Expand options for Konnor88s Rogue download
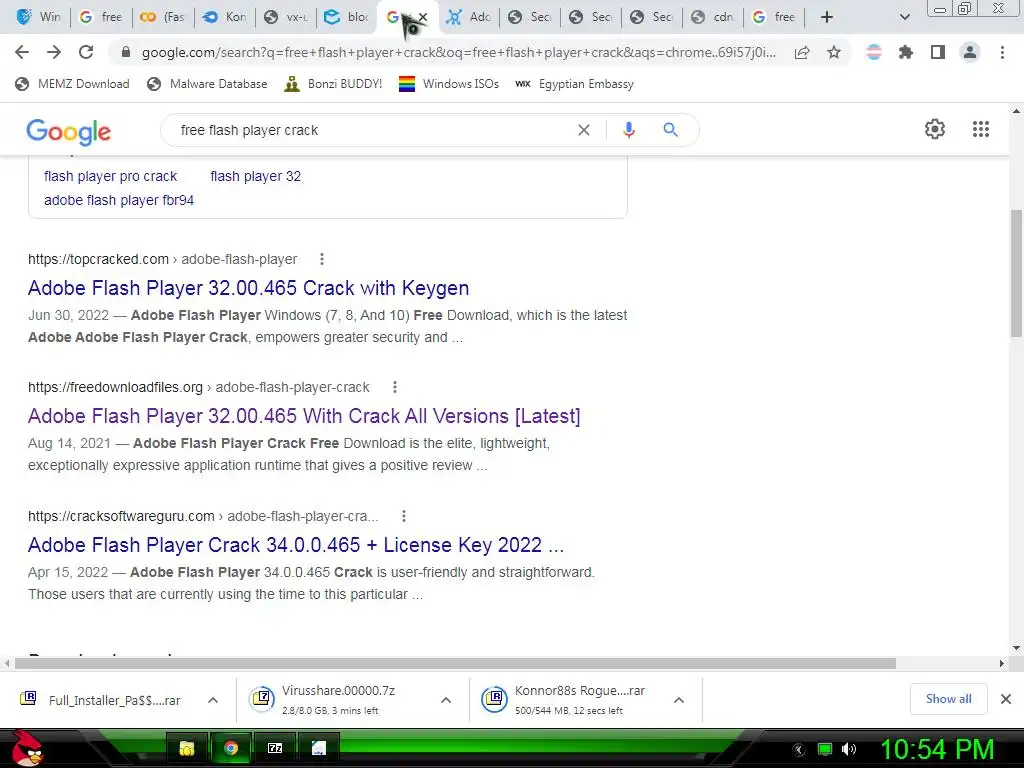This screenshot has width=1024, height=768. pos(679,700)
